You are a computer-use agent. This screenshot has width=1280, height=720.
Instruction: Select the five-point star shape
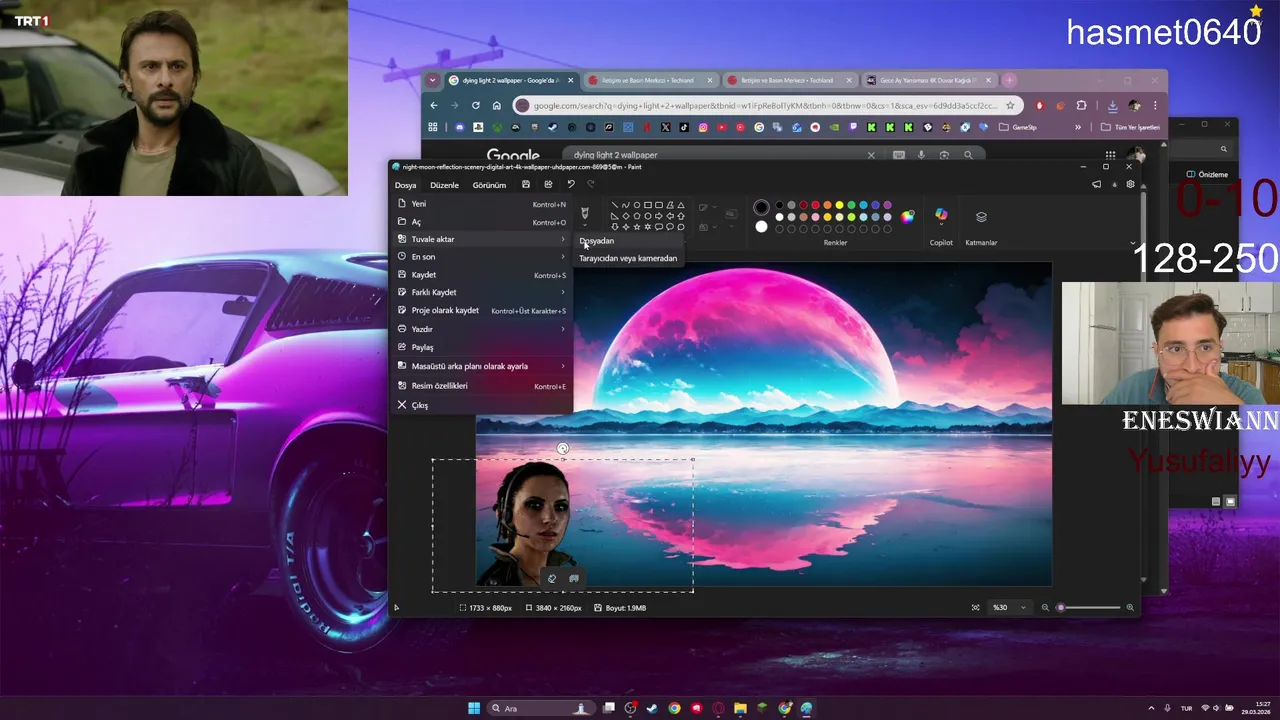[637, 227]
